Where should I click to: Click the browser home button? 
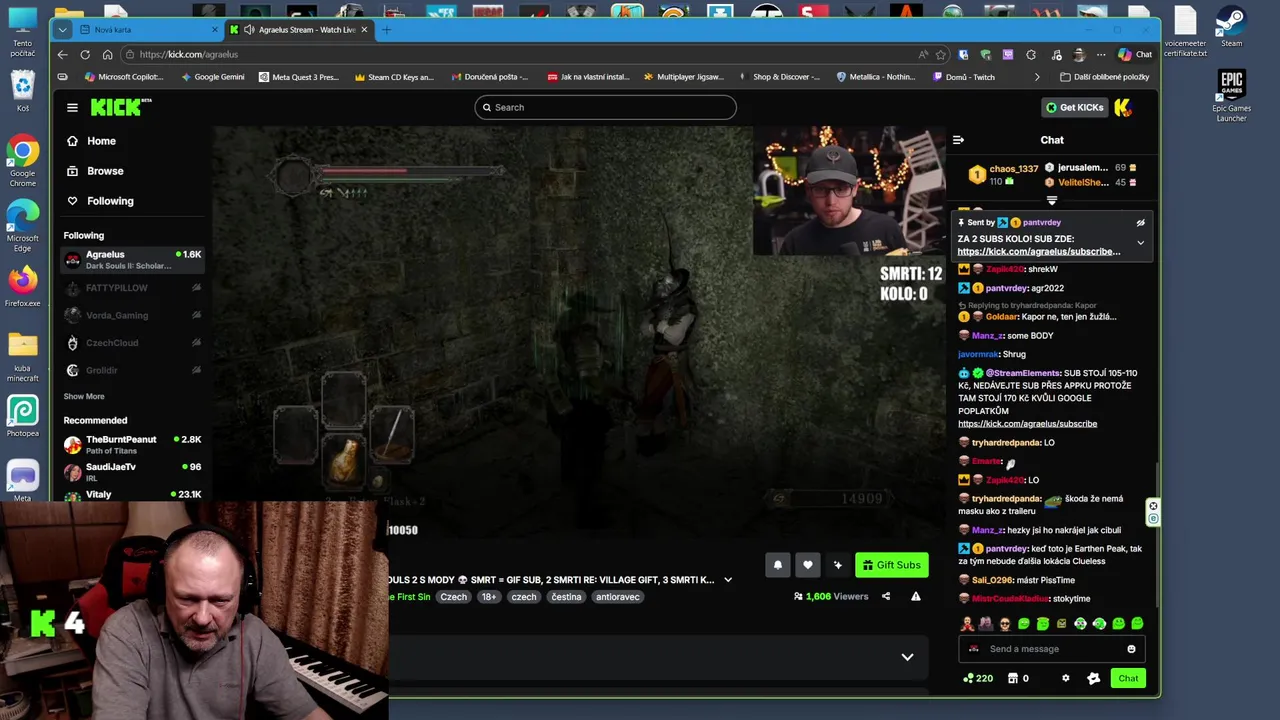point(108,55)
